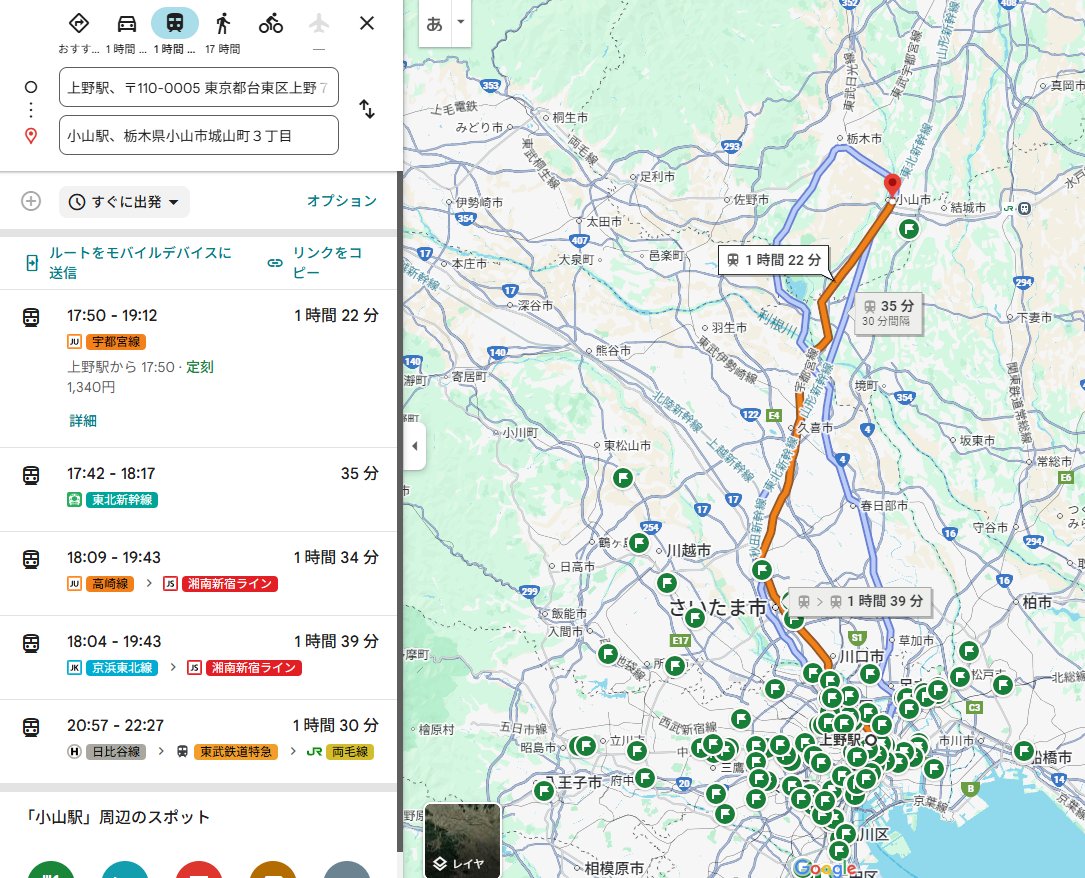This screenshot has width=1085, height=878.
Task: Click the 京浜東北線 line badge
Action: (122, 668)
